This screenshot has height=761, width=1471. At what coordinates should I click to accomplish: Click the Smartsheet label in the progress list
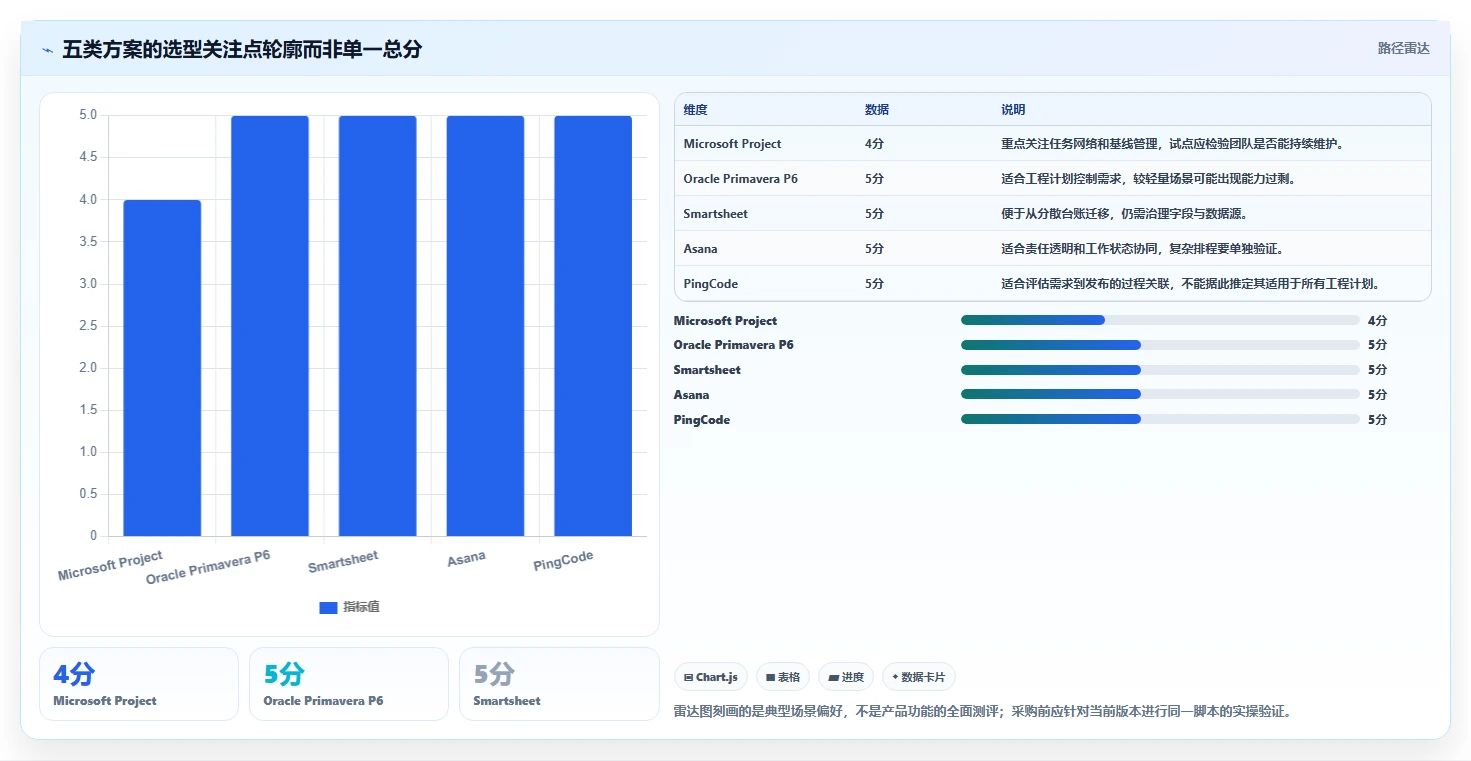(707, 370)
